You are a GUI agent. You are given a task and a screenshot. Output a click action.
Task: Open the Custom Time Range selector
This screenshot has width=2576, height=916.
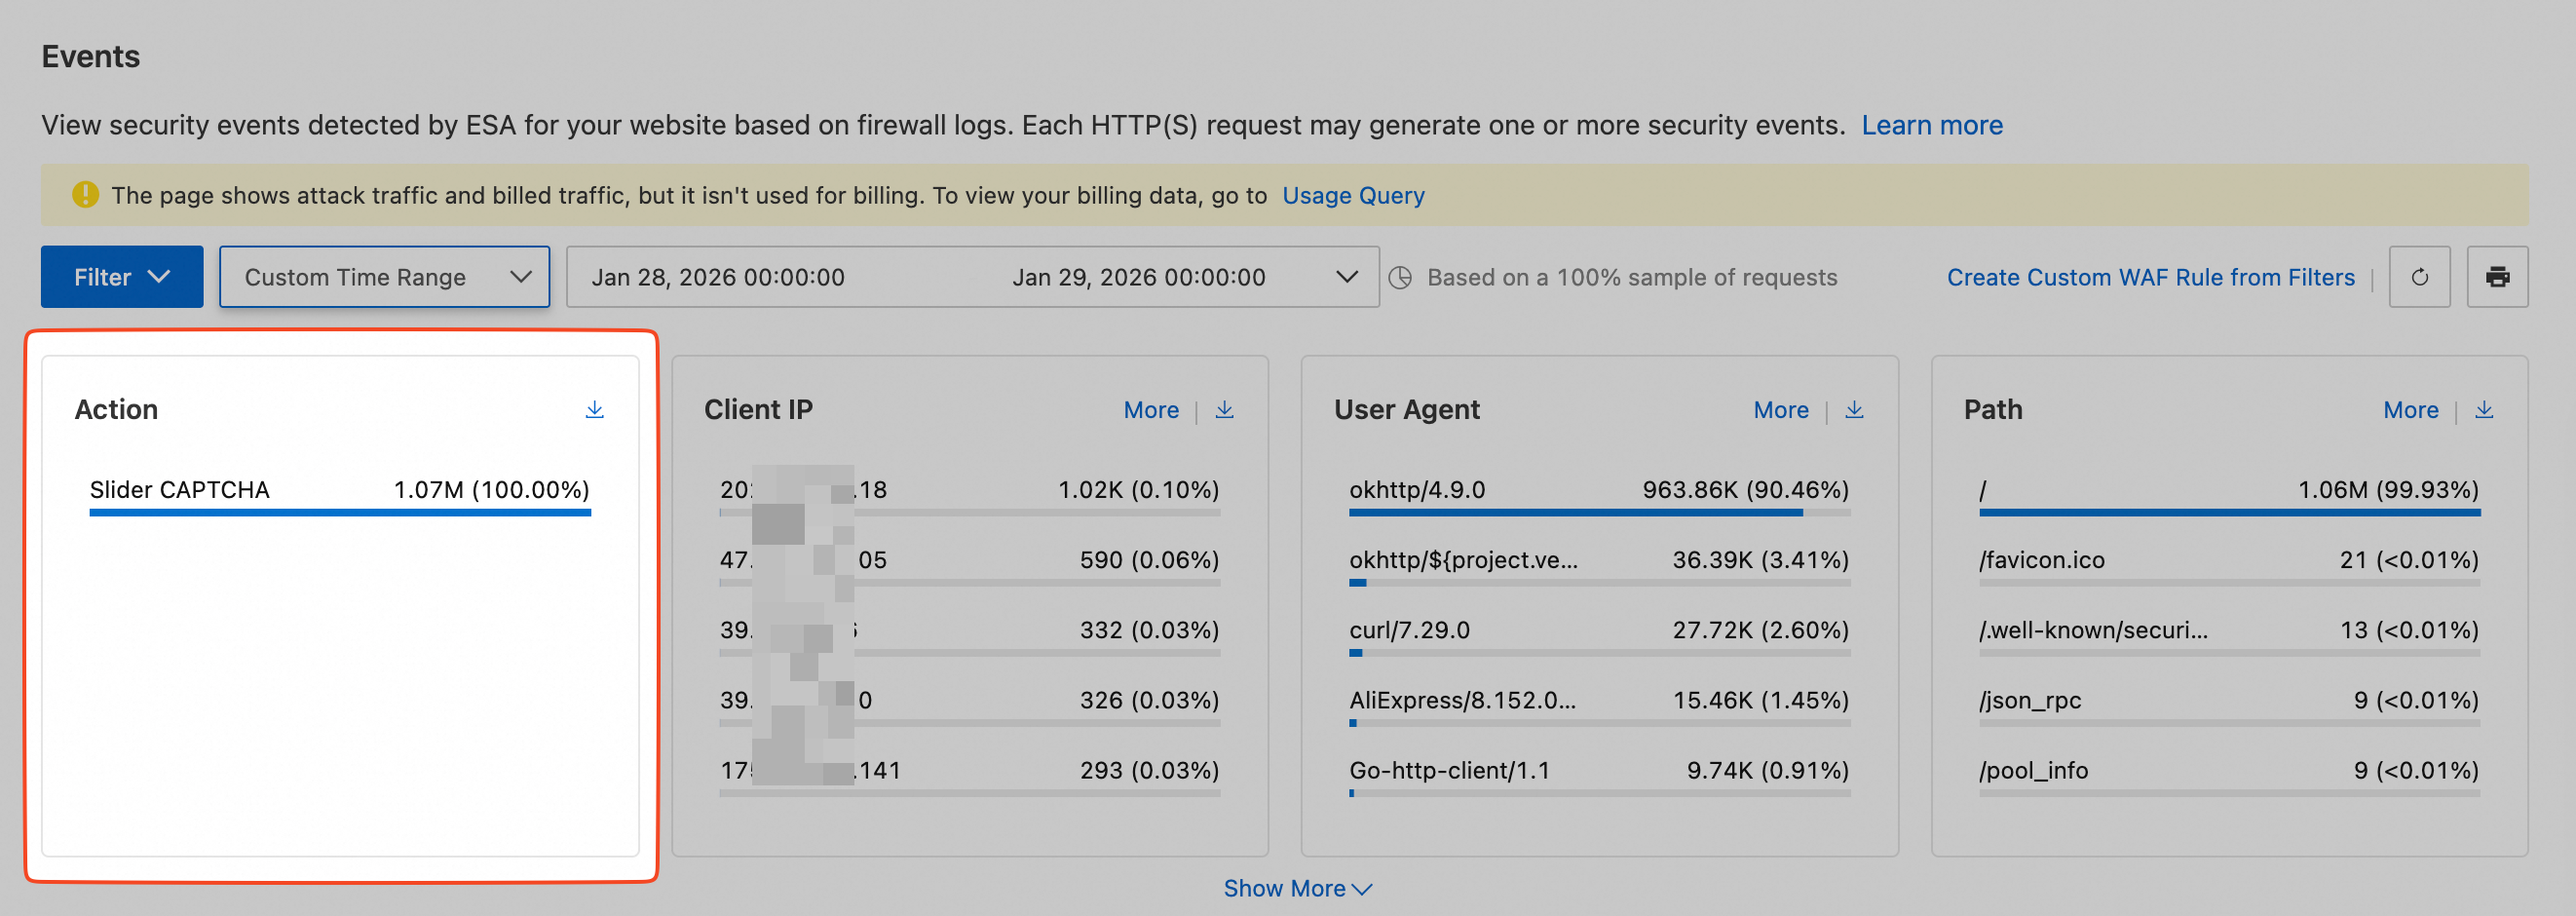point(384,277)
